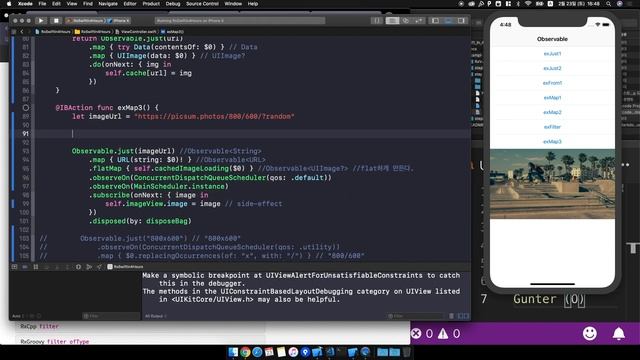Open the ViewController.swift breadcrumb

pos(136,31)
